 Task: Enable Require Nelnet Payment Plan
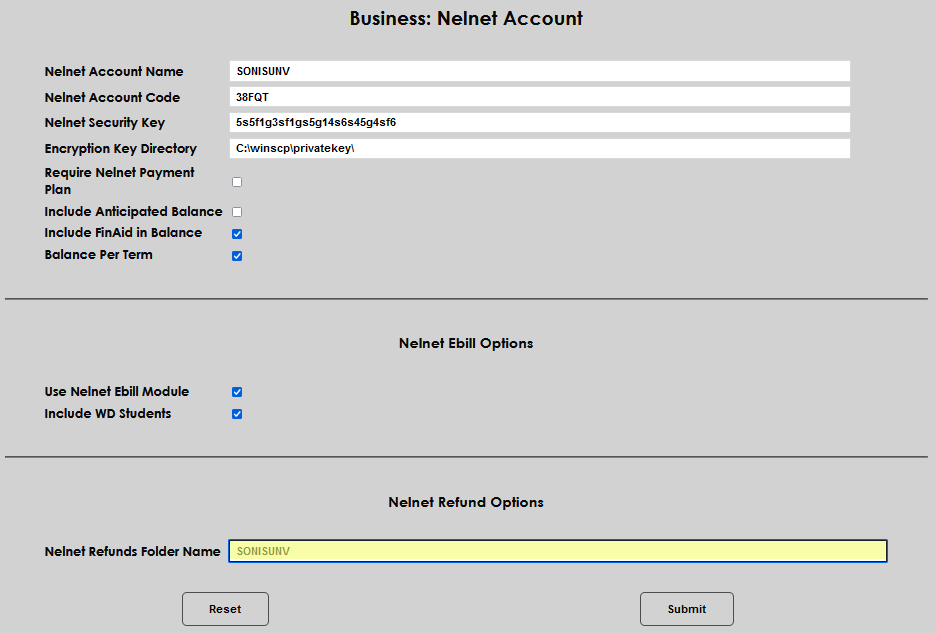point(236,181)
